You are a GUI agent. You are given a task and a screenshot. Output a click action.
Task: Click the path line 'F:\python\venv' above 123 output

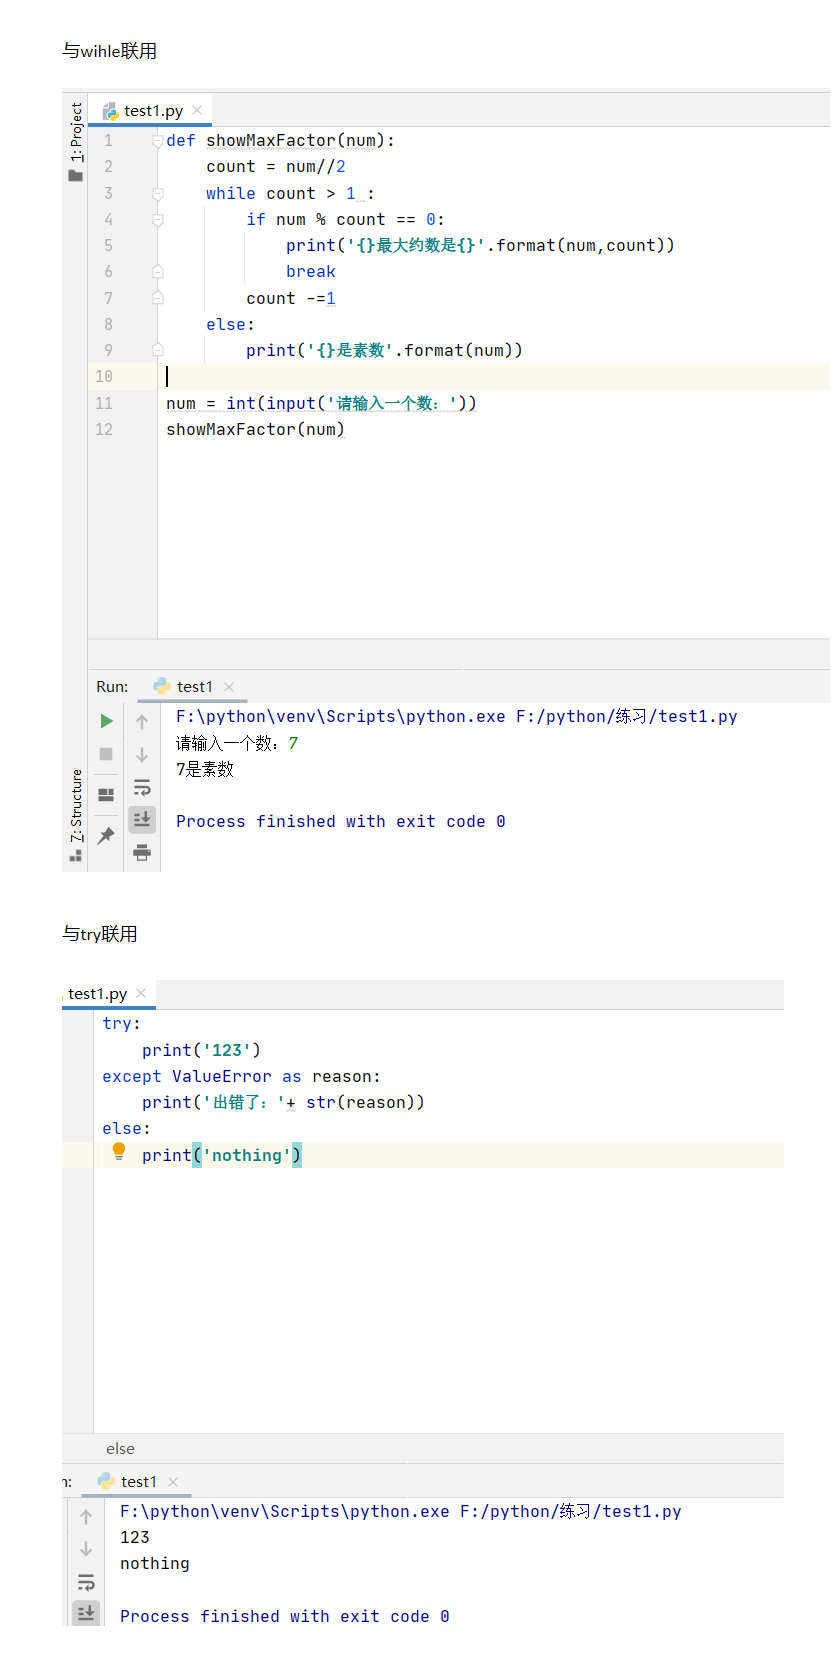tap(401, 1512)
